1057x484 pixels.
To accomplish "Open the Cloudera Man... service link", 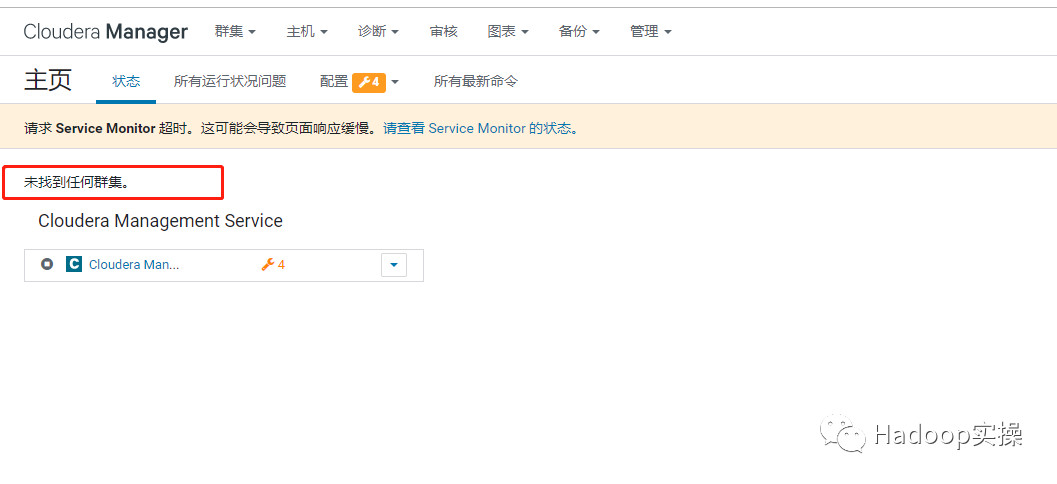I will point(134,264).
